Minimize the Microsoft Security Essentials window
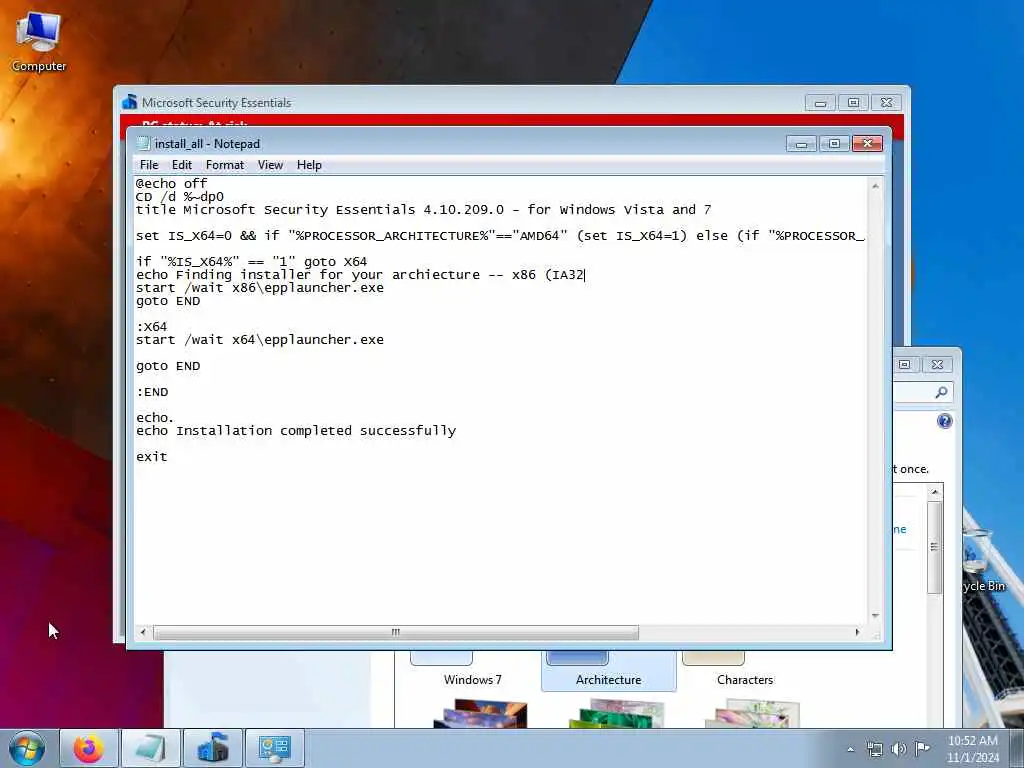Screen dimensions: 1024x768 click(820, 103)
